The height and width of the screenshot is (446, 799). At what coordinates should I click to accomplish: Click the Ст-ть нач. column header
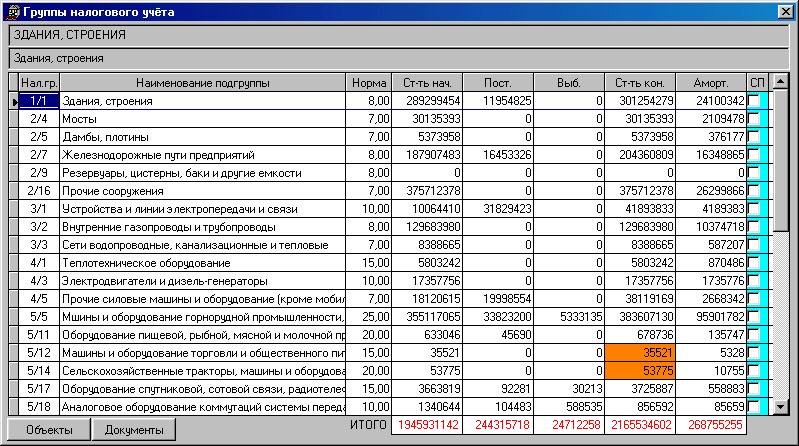click(427, 83)
